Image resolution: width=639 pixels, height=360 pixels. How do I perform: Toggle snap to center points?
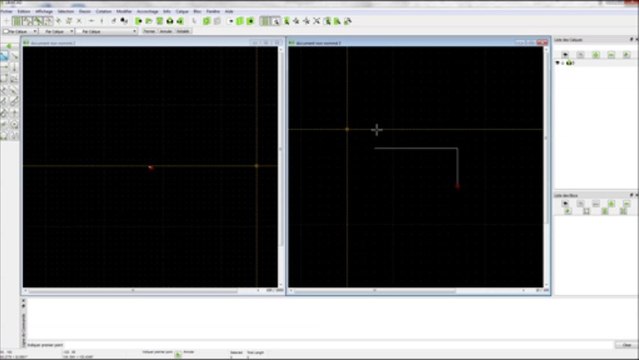coord(48,21)
